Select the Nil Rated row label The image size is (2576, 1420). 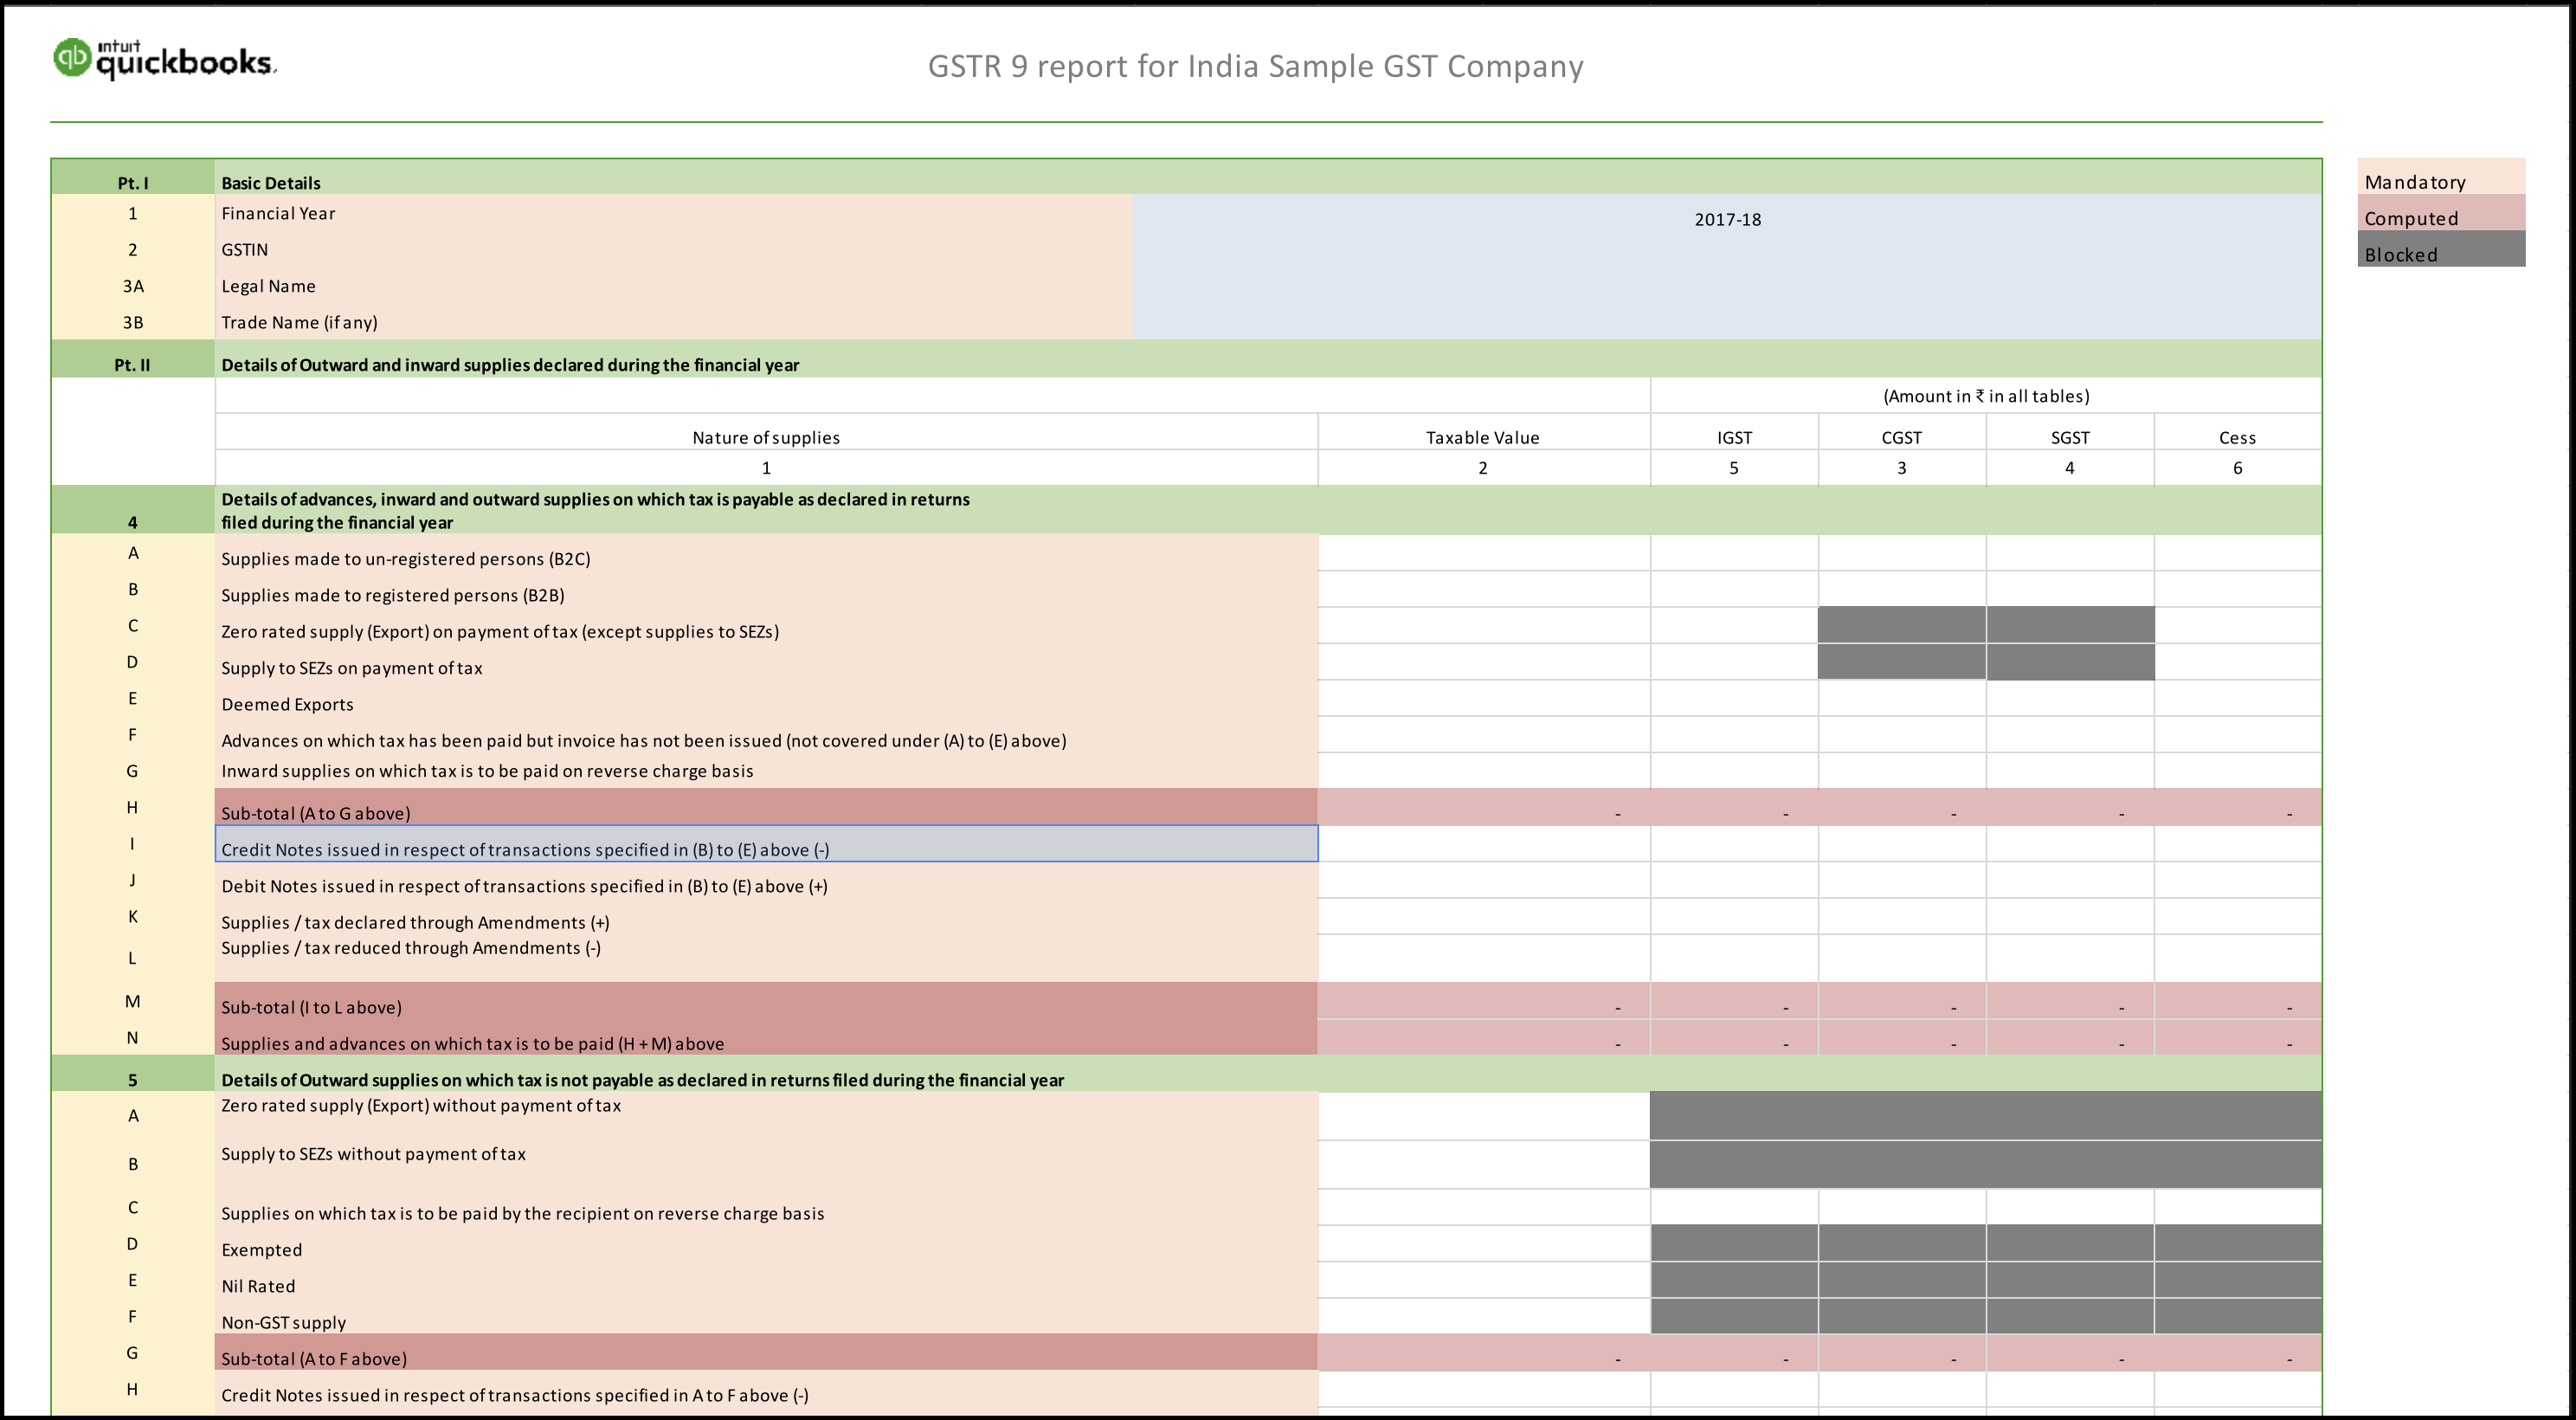[766, 1280]
